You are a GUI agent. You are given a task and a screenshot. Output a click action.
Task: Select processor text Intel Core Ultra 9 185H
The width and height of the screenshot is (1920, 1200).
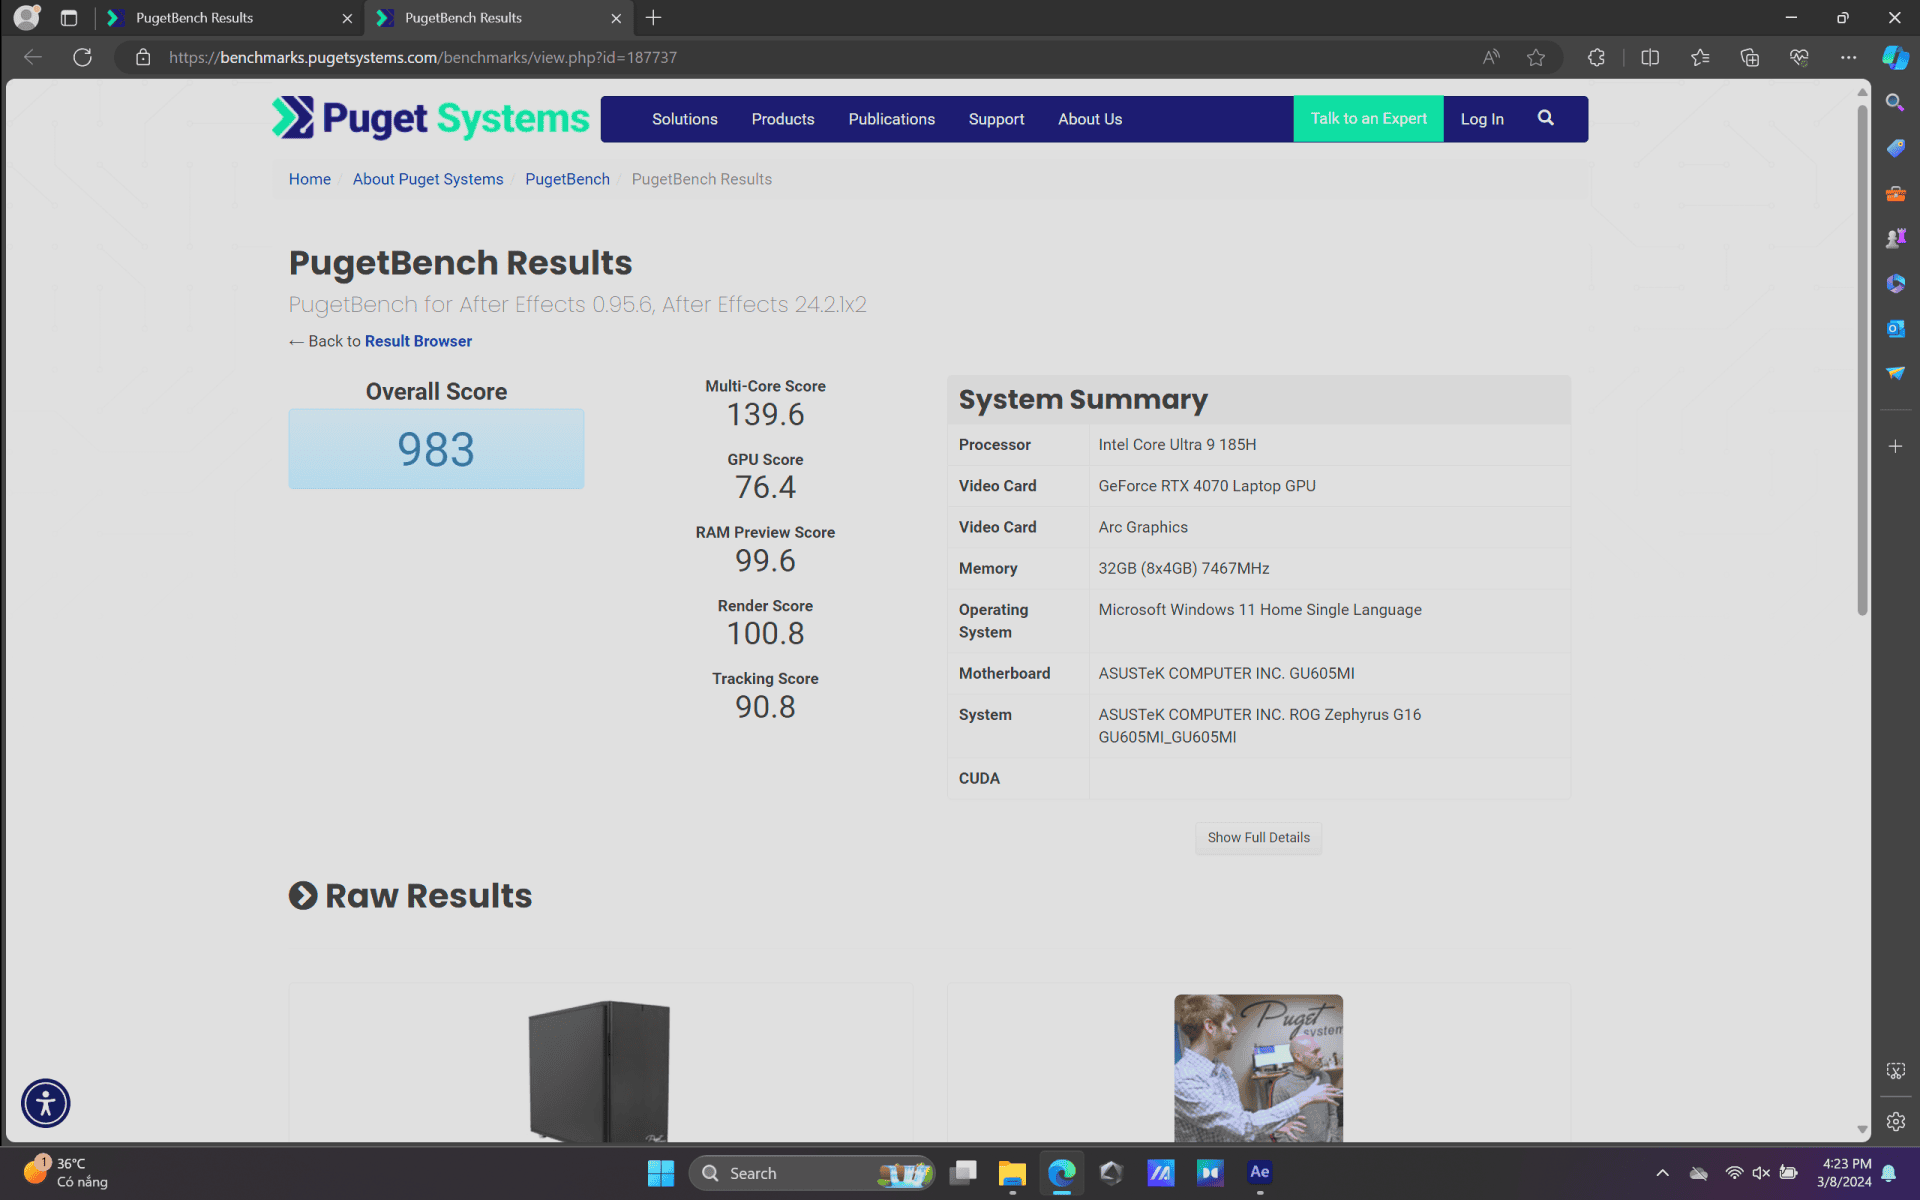click(x=1177, y=445)
